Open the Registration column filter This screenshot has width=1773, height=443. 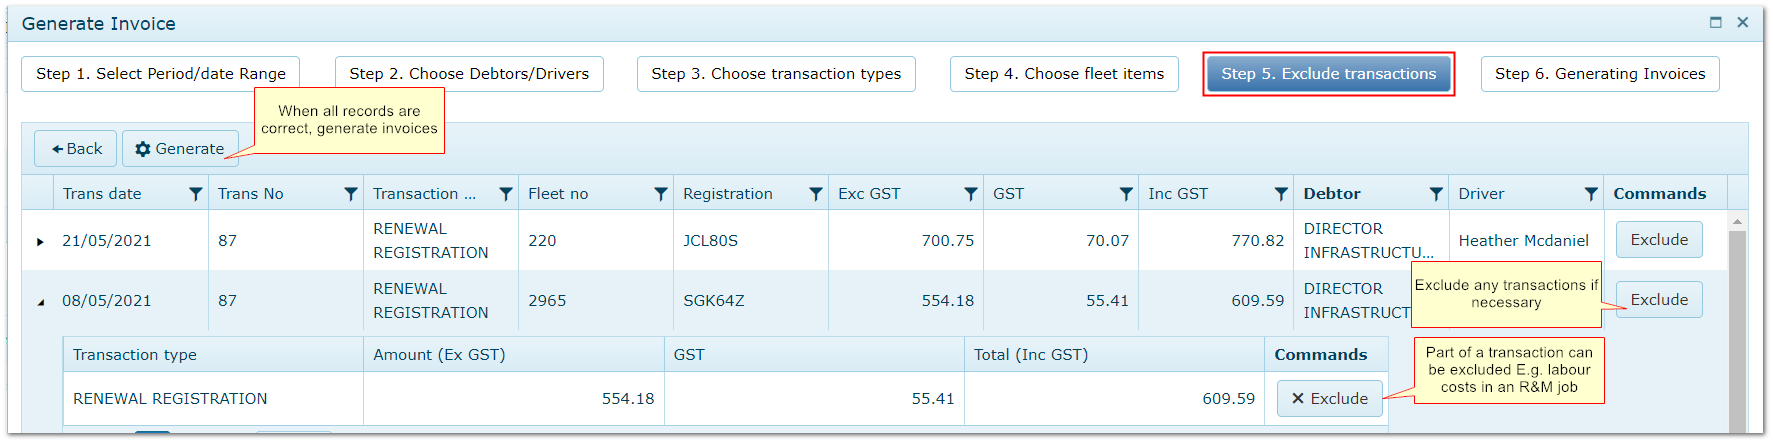click(816, 194)
